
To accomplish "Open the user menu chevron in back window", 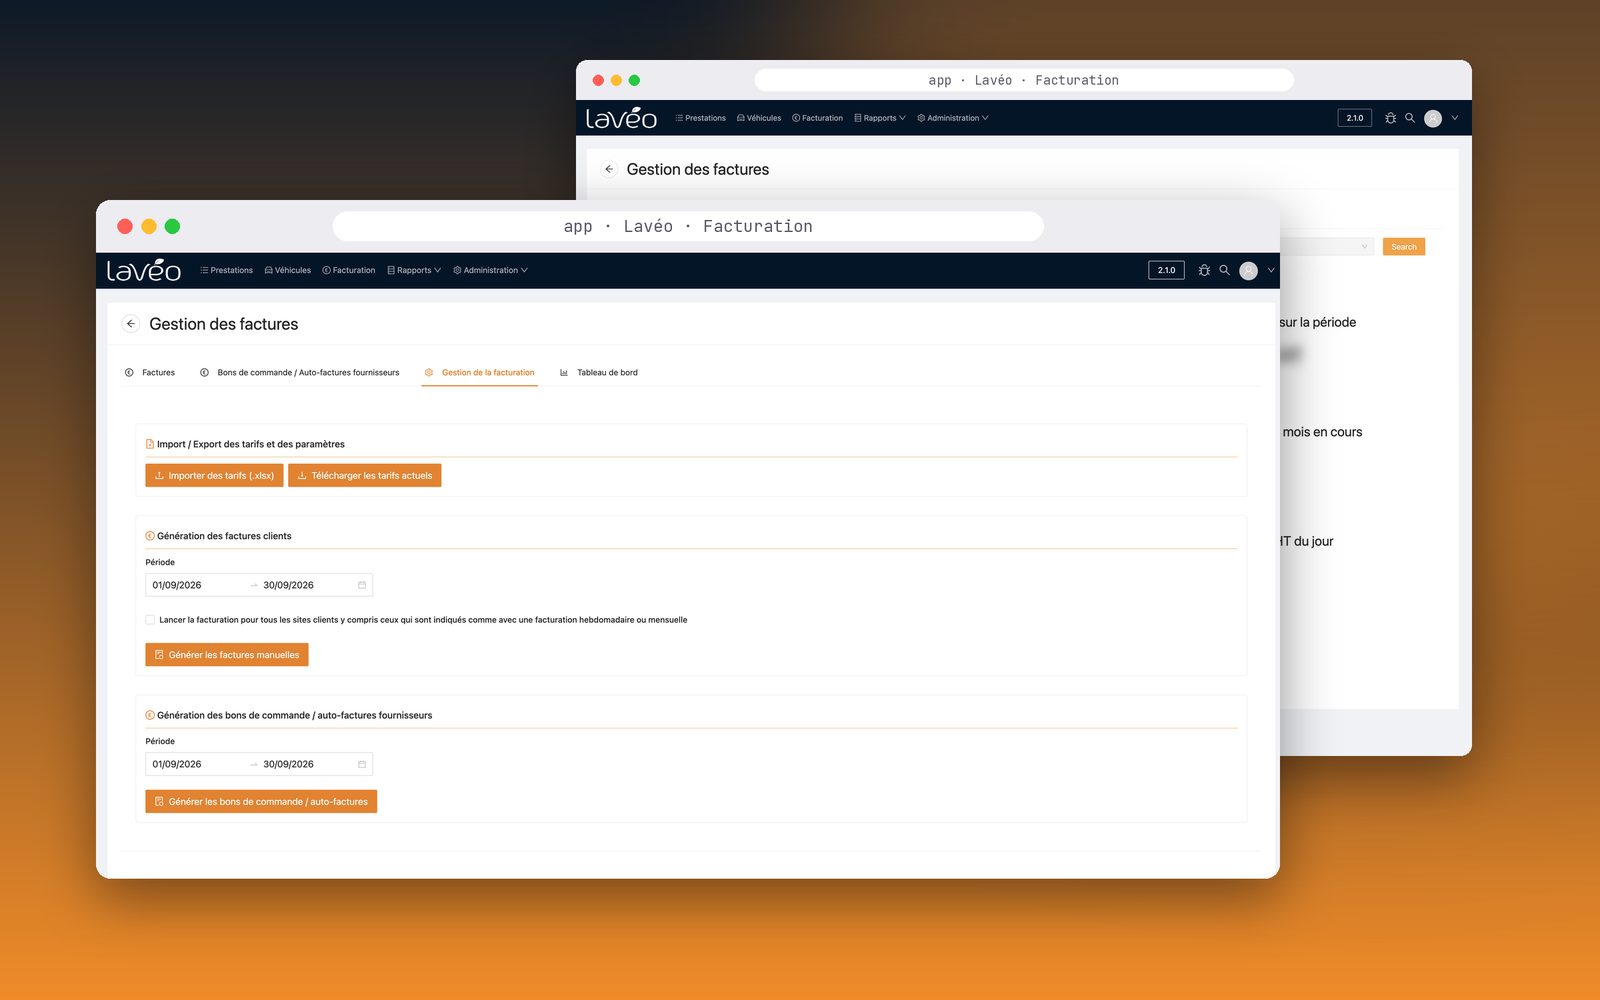I will click(x=1455, y=118).
